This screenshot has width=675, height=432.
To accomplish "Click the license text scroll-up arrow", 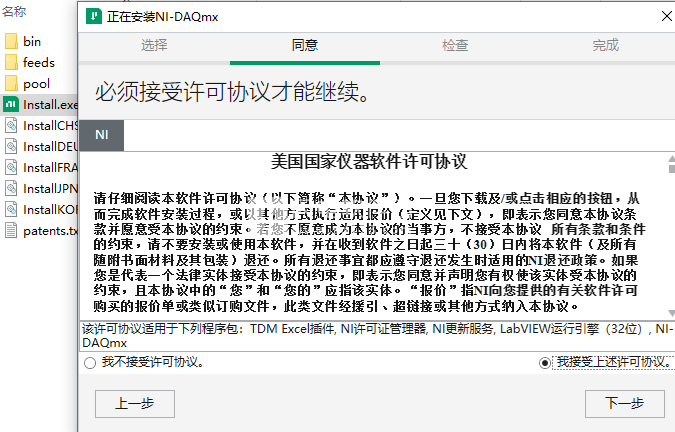I will (x=672, y=159).
